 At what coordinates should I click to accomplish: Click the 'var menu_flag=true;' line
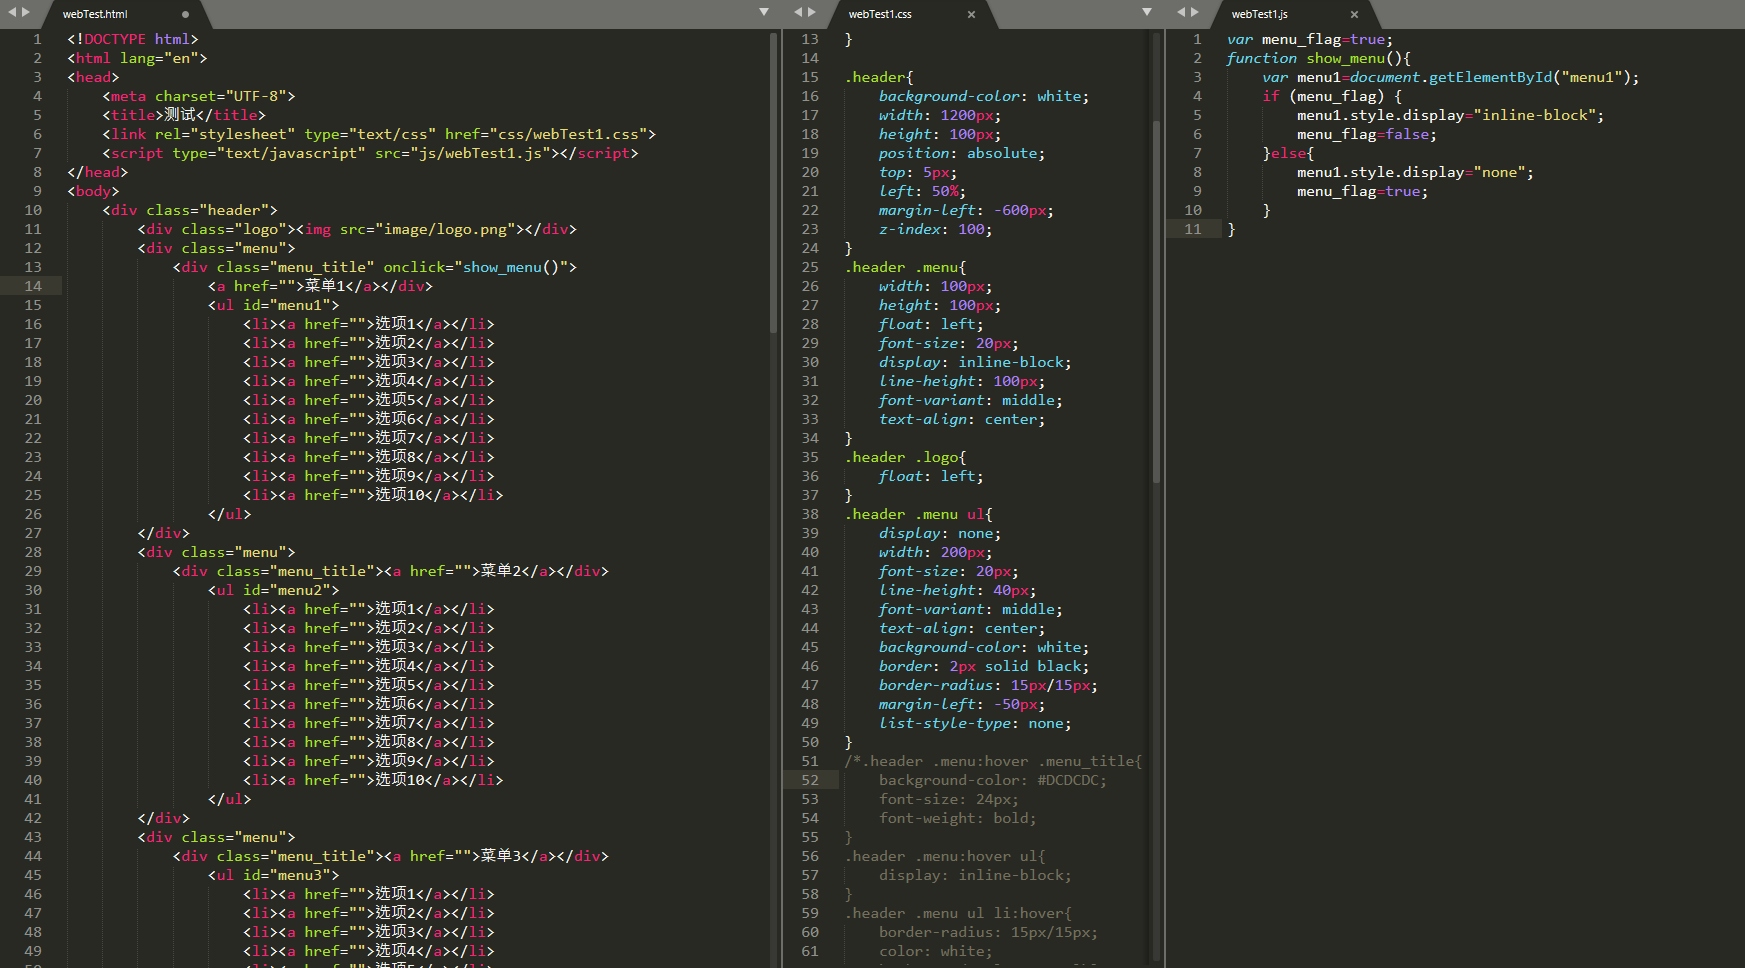pos(1310,39)
